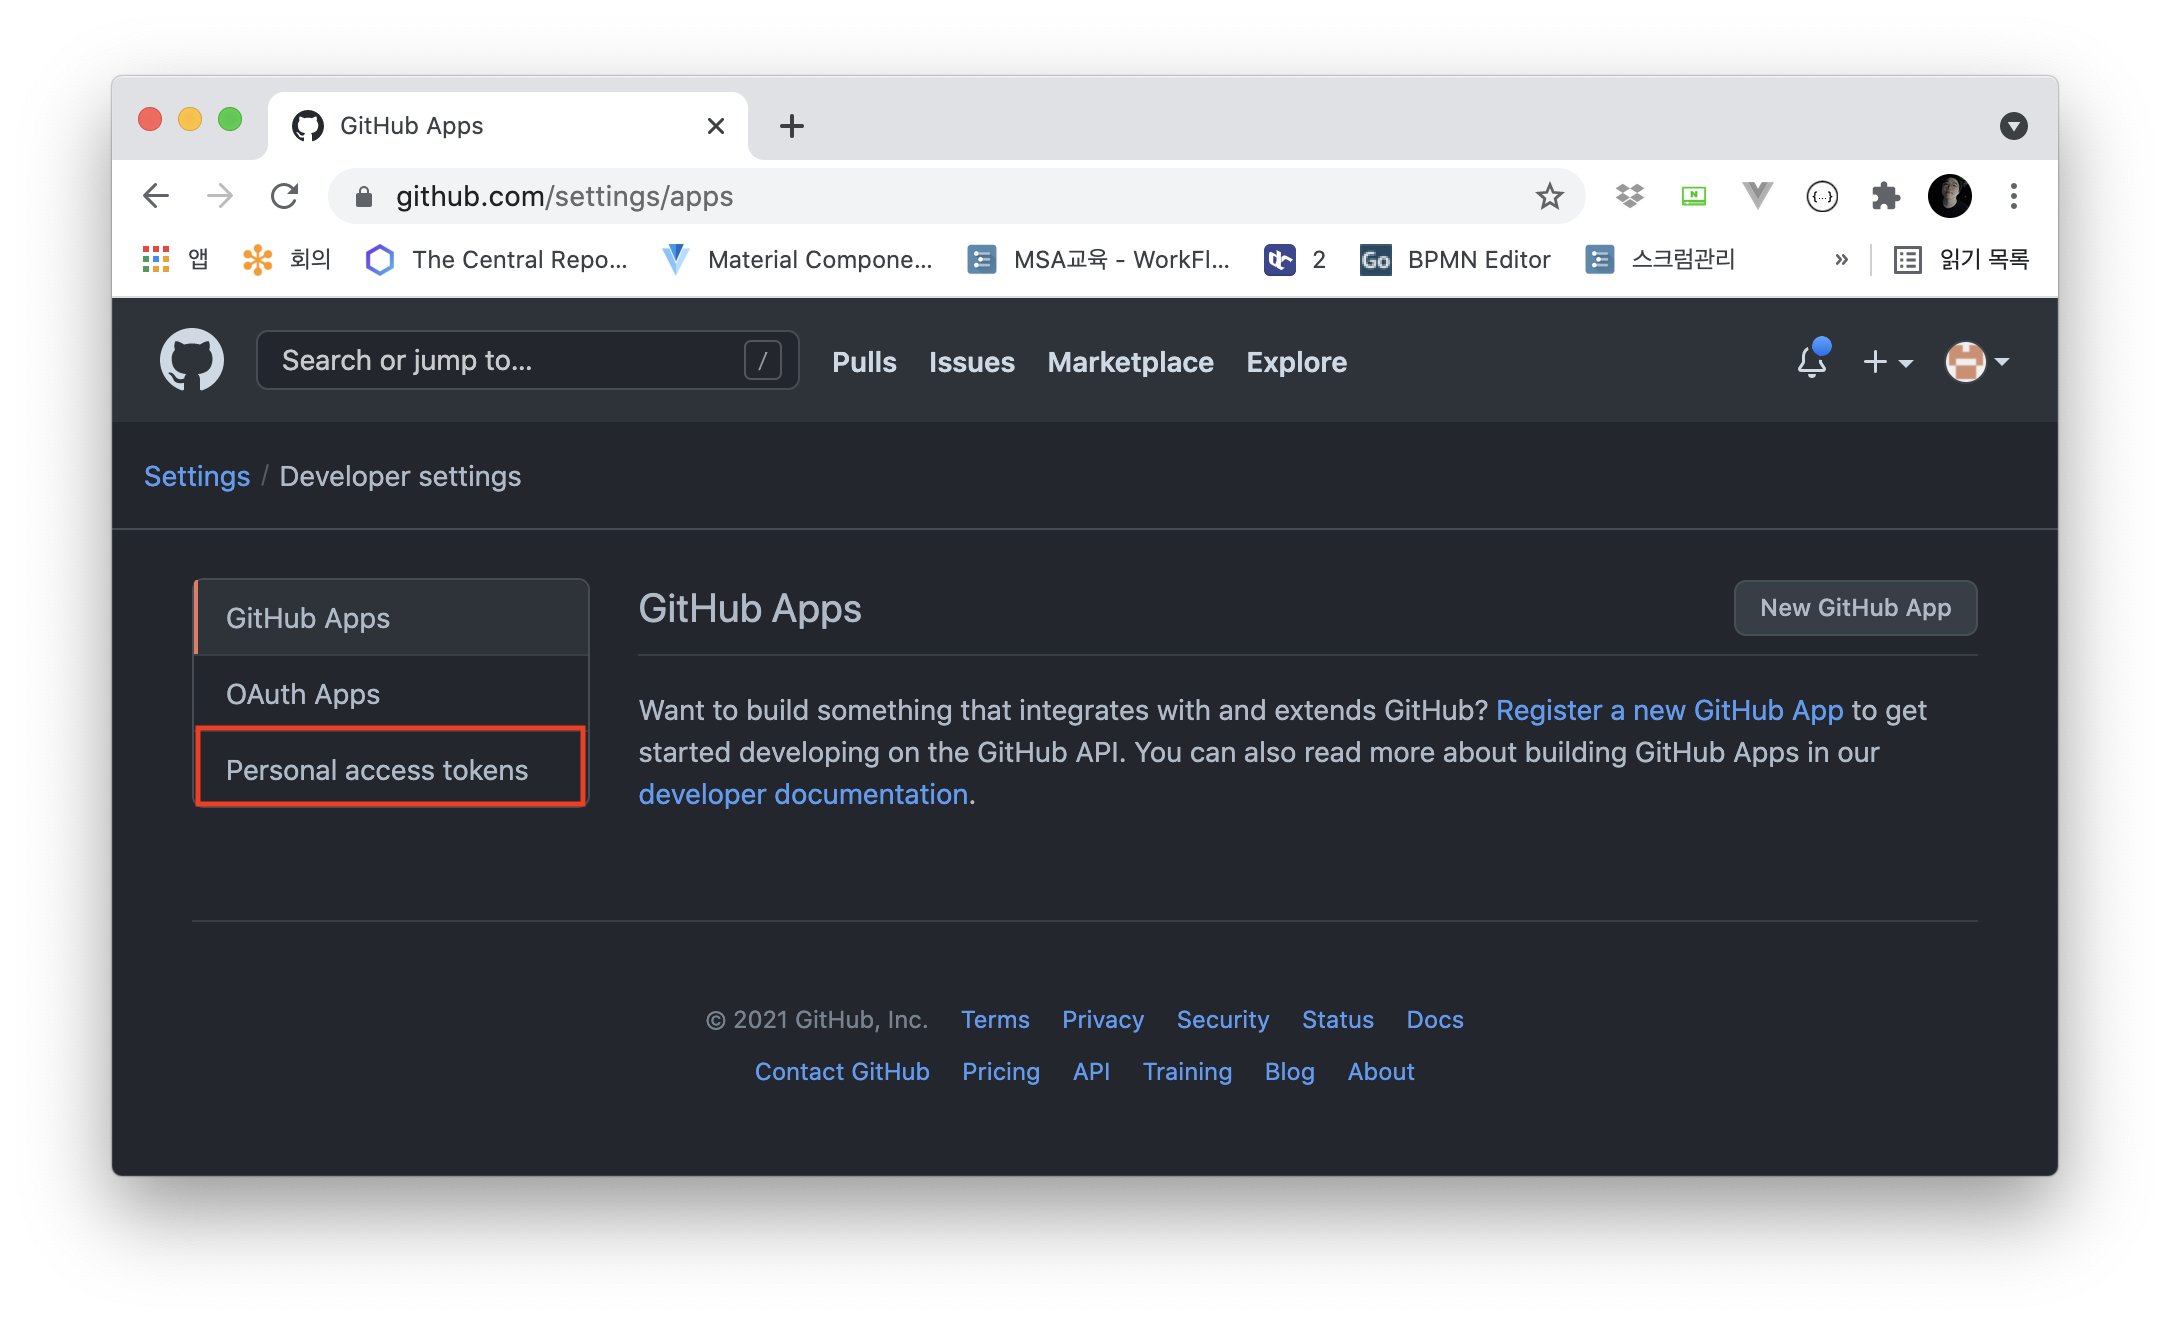Go to Pulls
2170x1324 pixels.
(x=864, y=362)
